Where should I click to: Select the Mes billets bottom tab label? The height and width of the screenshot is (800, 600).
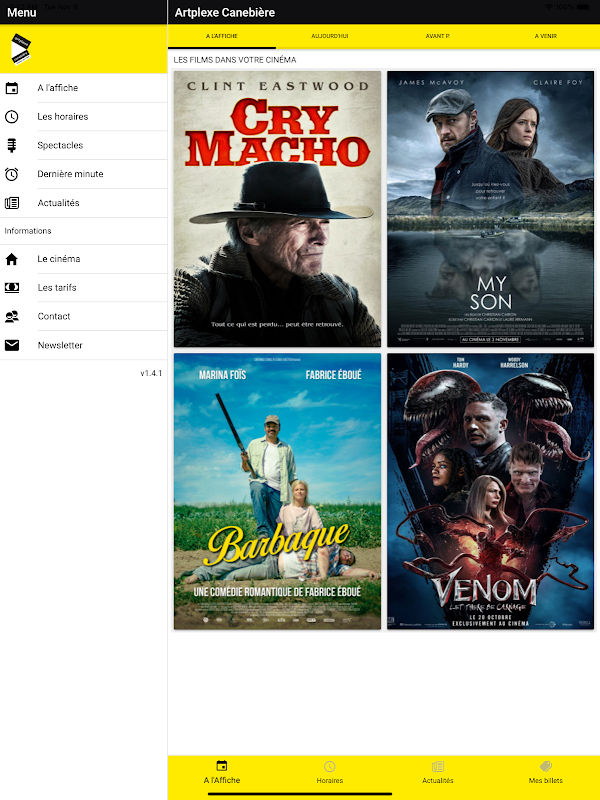pyautogui.click(x=546, y=781)
